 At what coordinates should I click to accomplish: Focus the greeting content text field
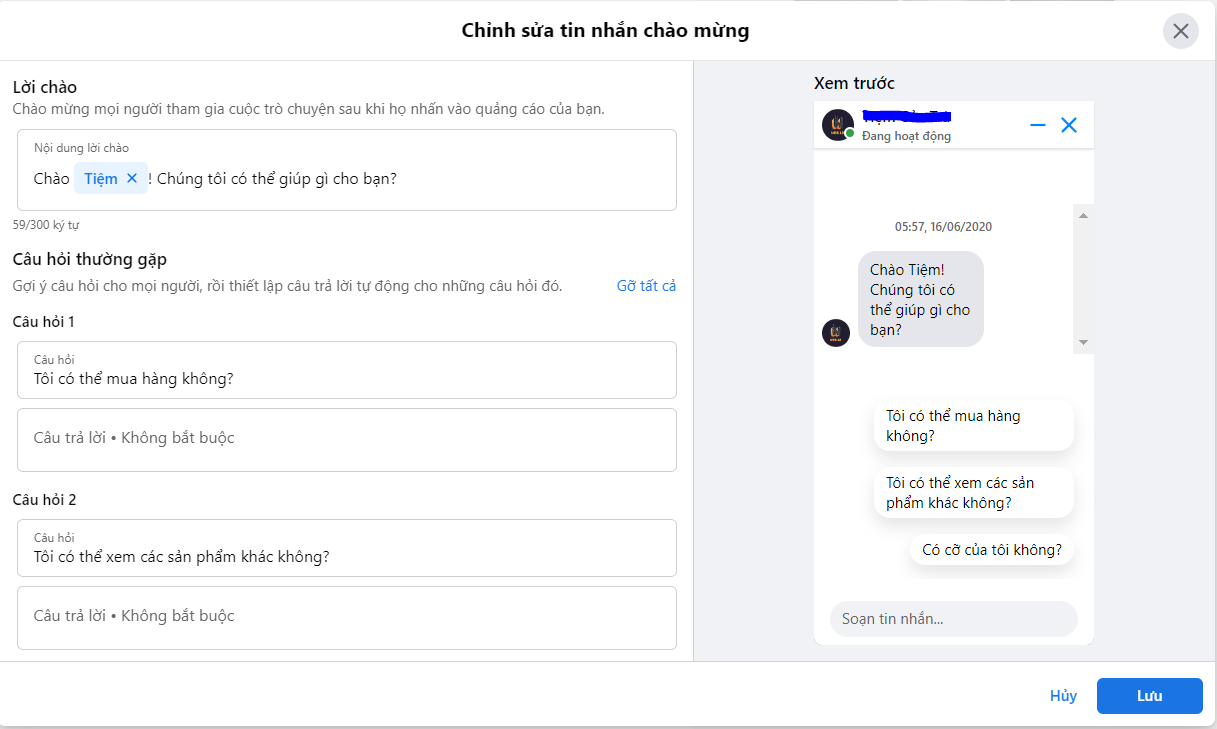click(347, 170)
